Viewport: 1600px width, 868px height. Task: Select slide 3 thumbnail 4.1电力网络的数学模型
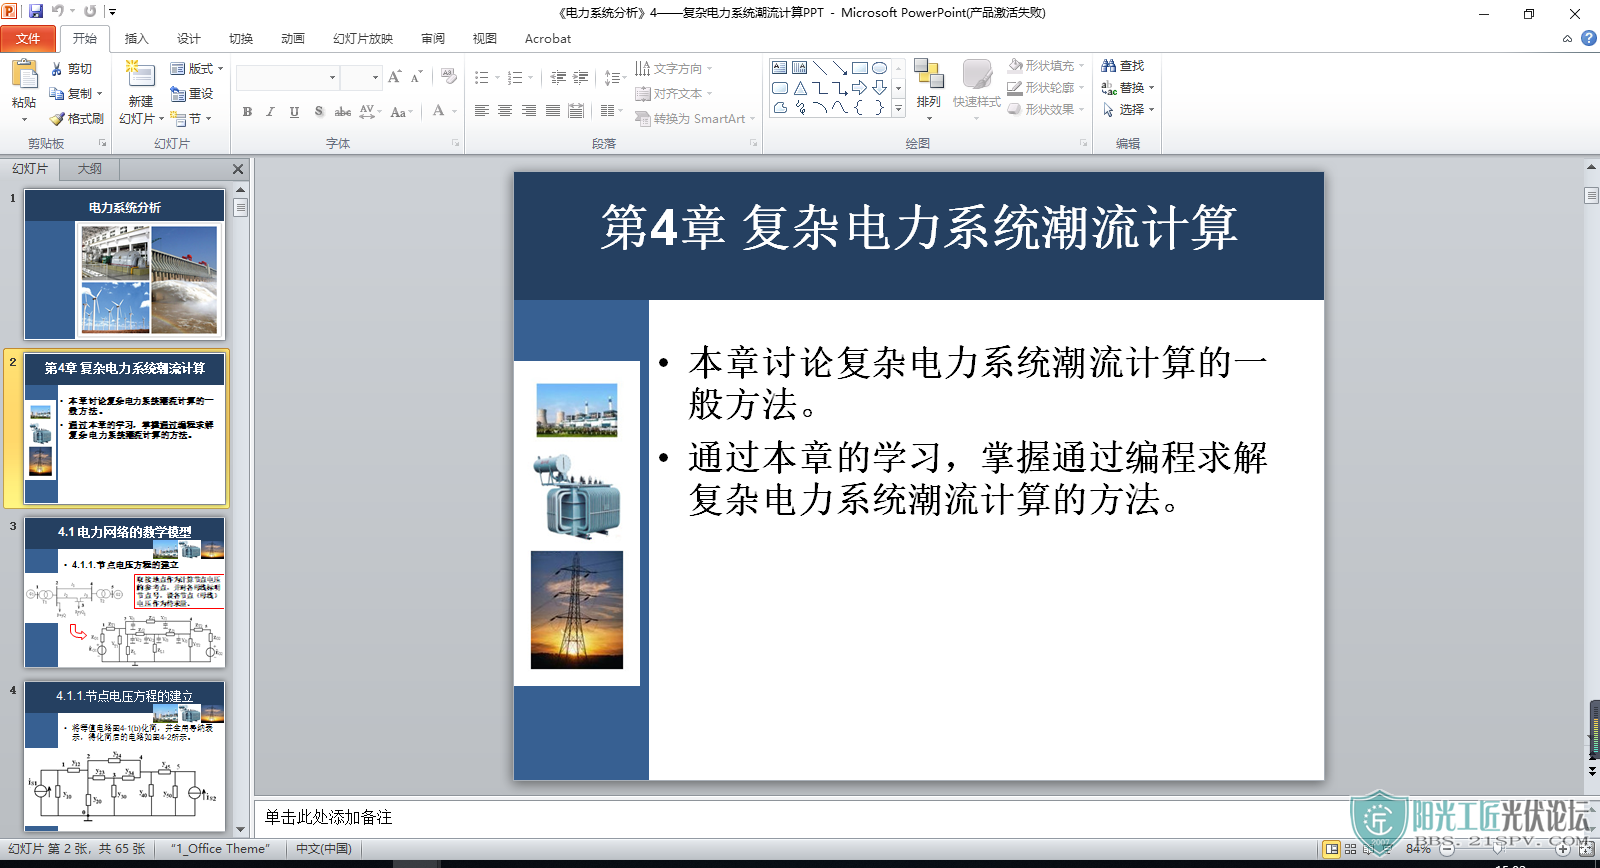coord(125,592)
